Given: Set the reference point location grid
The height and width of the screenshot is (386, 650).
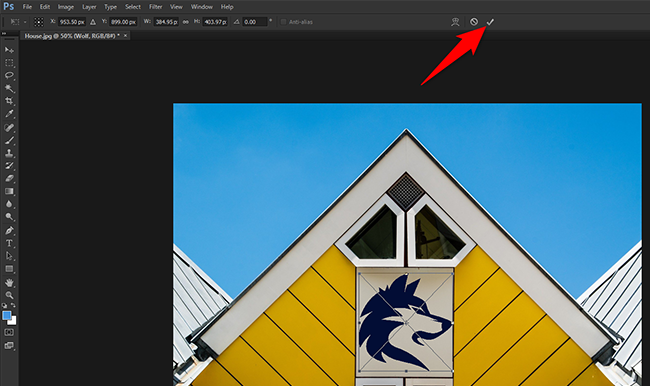Looking at the screenshot, I should click(x=39, y=22).
